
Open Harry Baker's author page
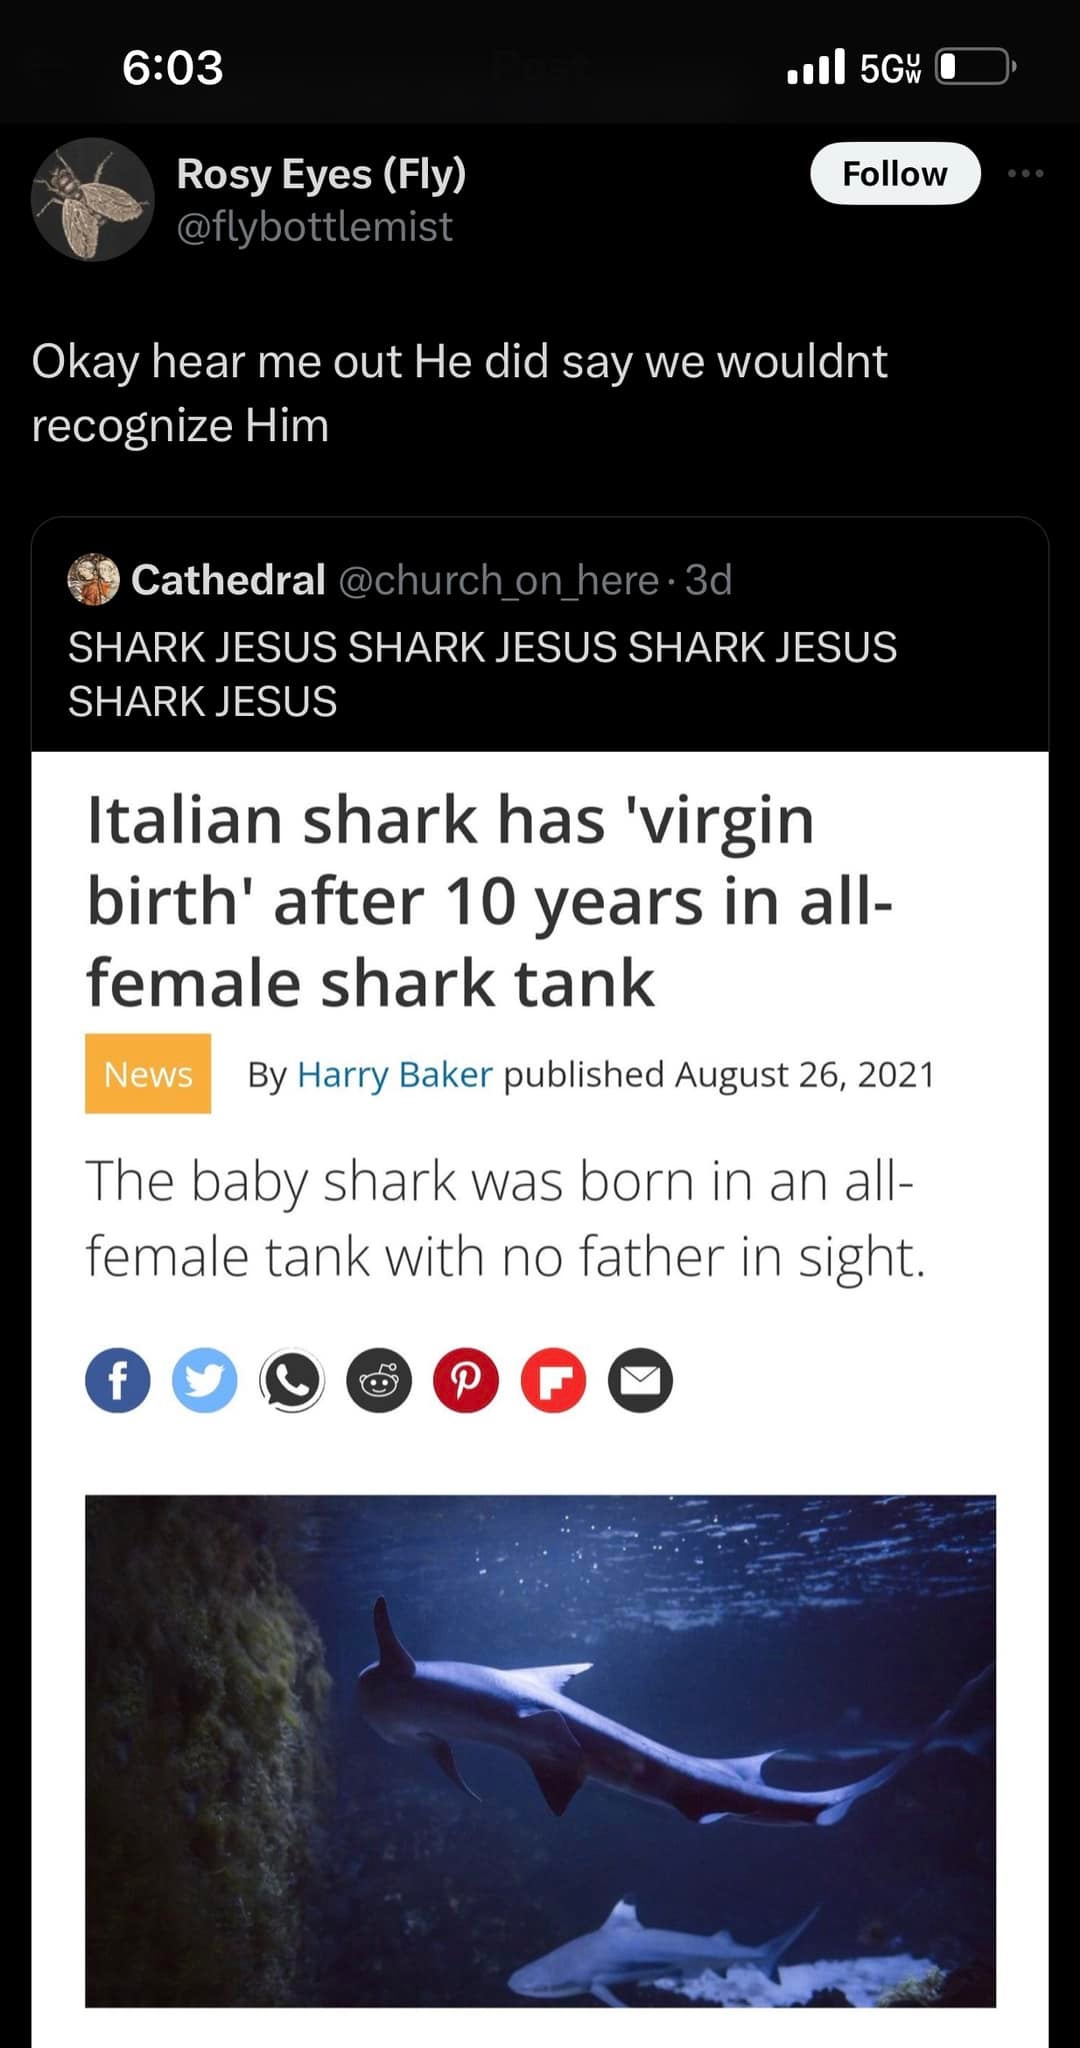(394, 1075)
